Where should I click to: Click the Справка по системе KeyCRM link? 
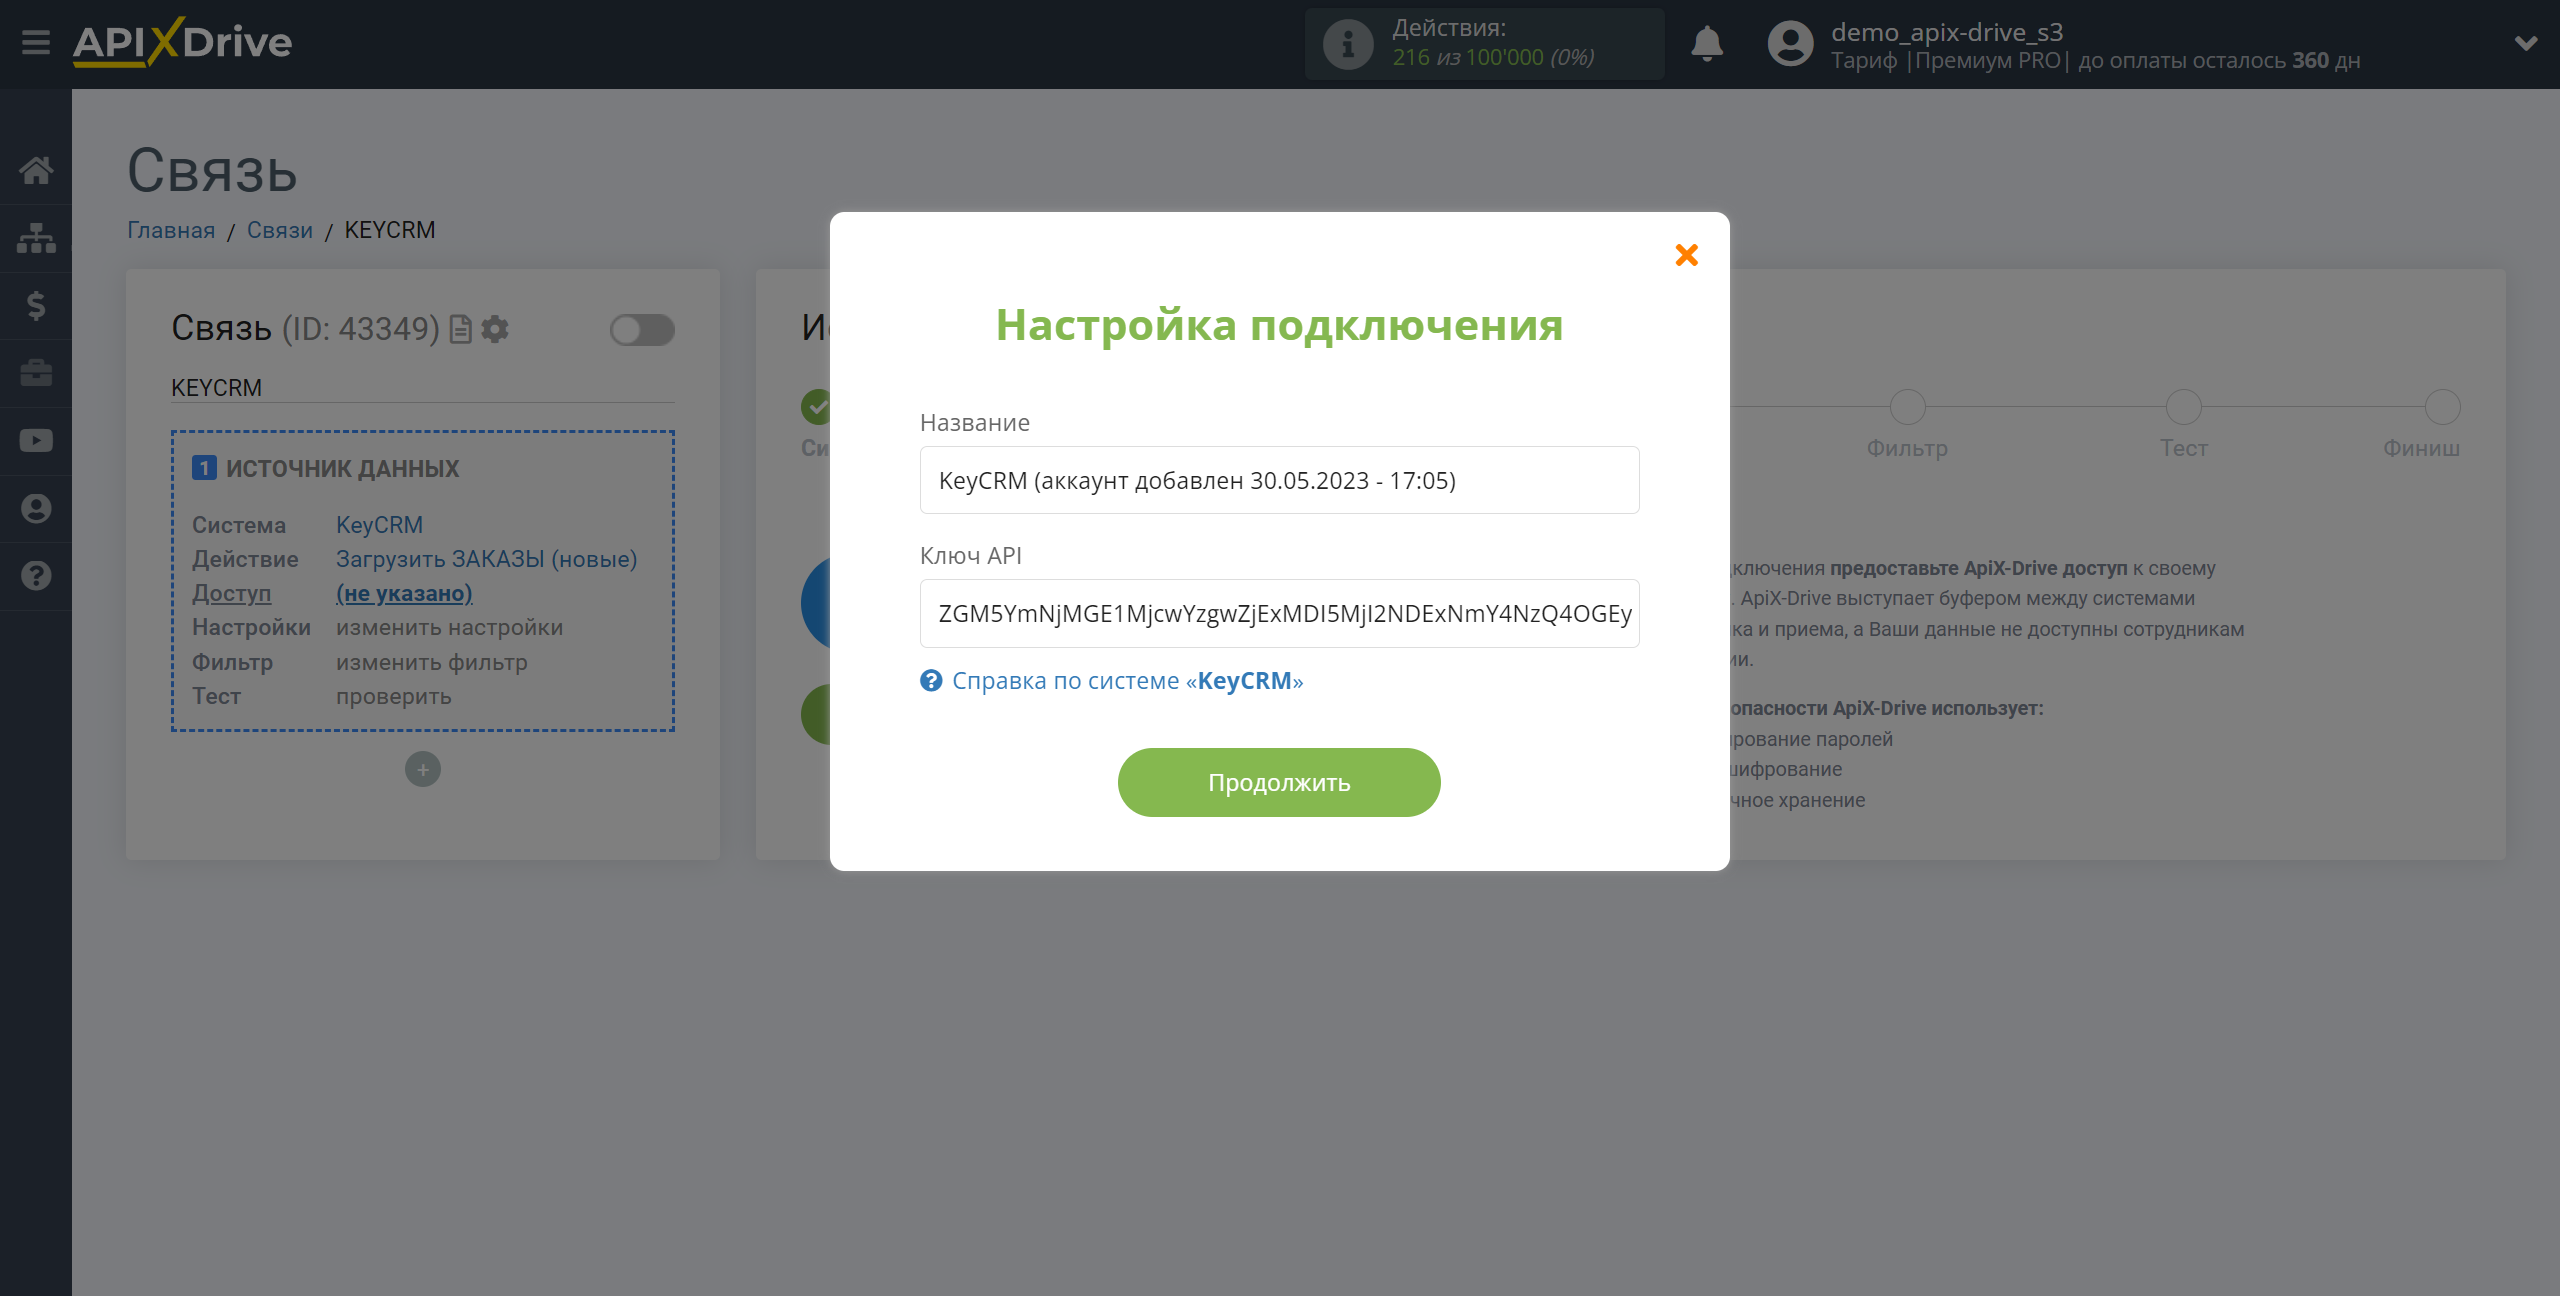click(1129, 679)
